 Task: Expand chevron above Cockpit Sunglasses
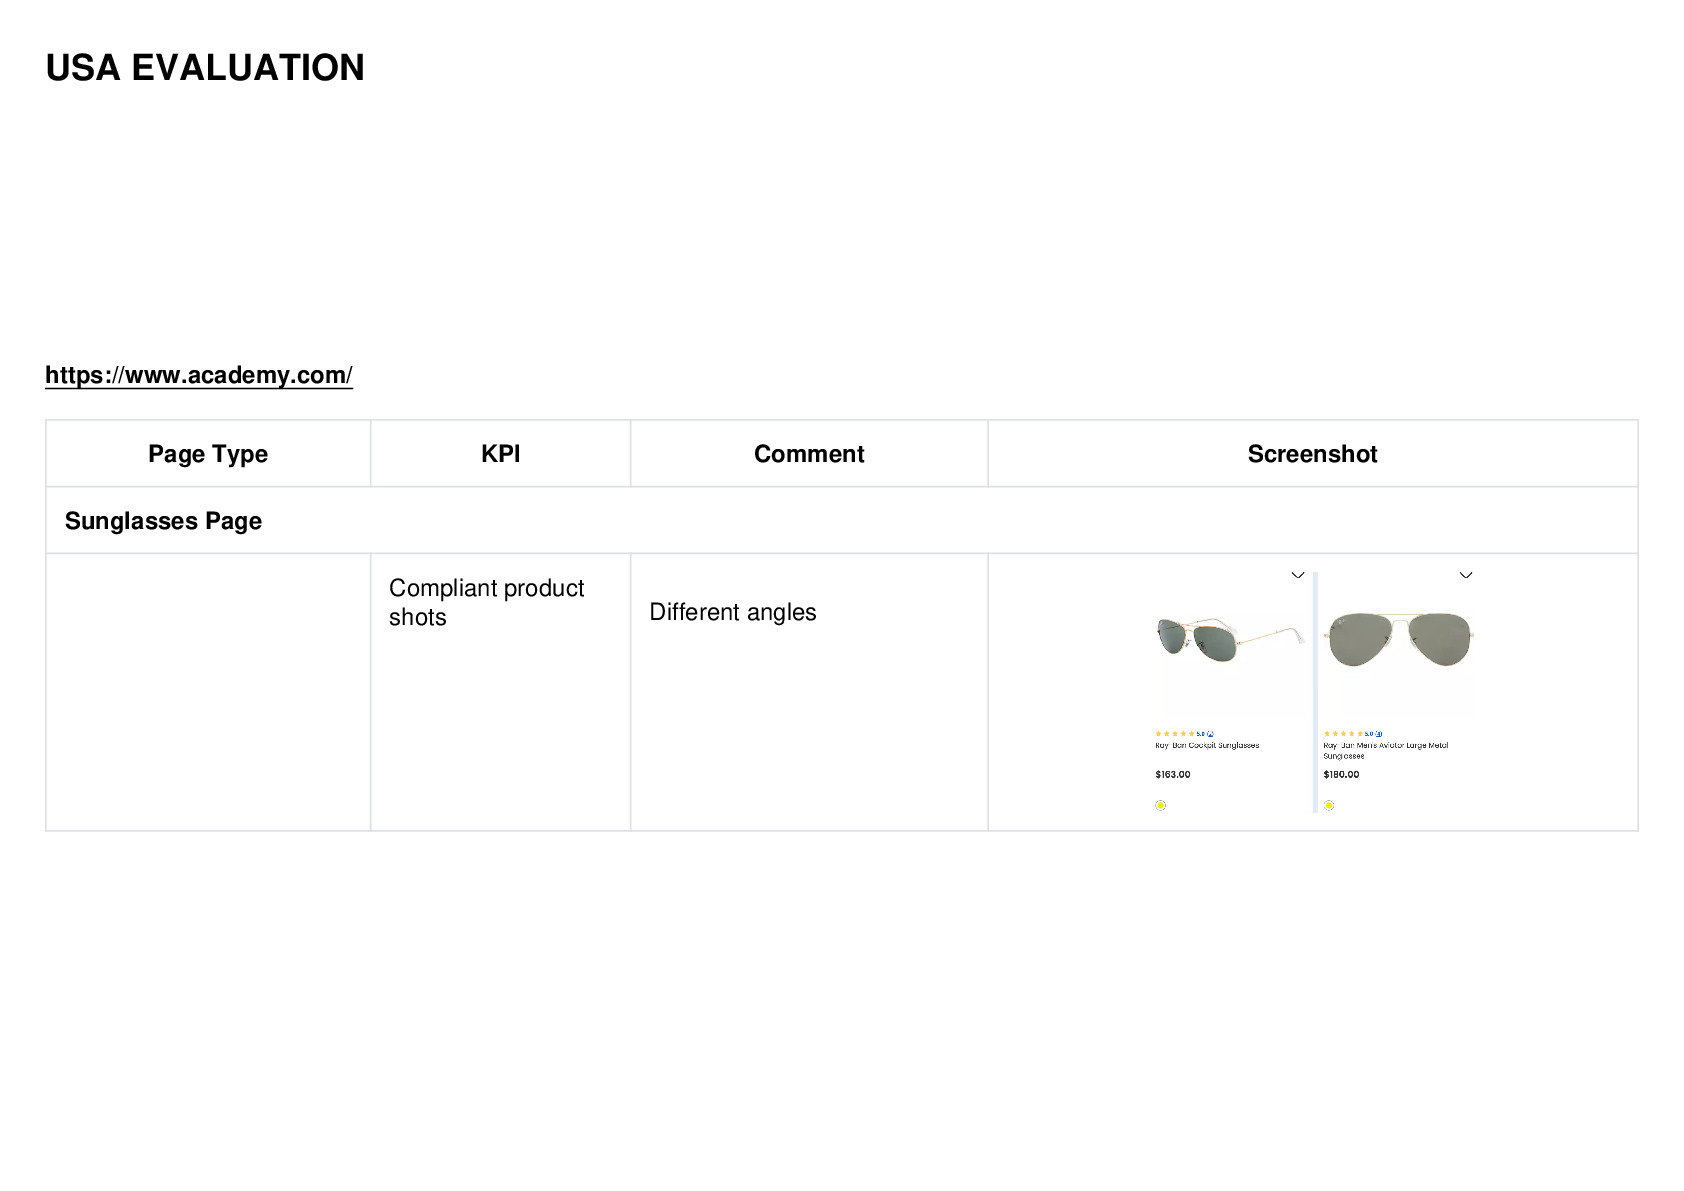pos(1298,575)
